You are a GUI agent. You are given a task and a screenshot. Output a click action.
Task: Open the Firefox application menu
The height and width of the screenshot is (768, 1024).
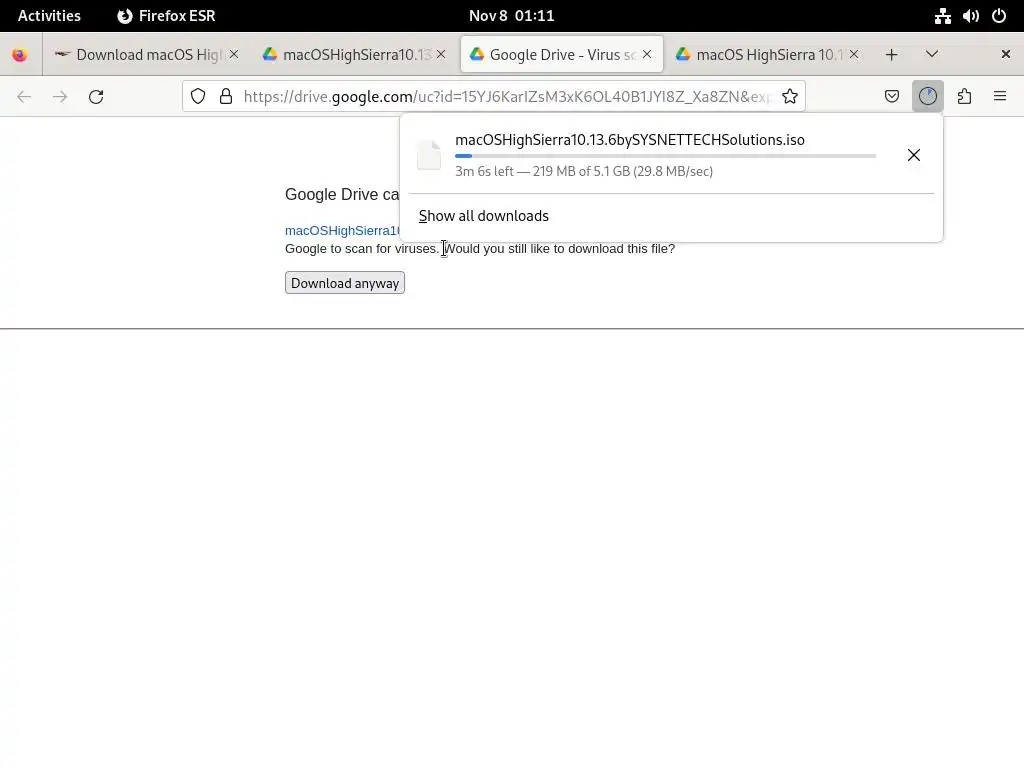point(1000,97)
